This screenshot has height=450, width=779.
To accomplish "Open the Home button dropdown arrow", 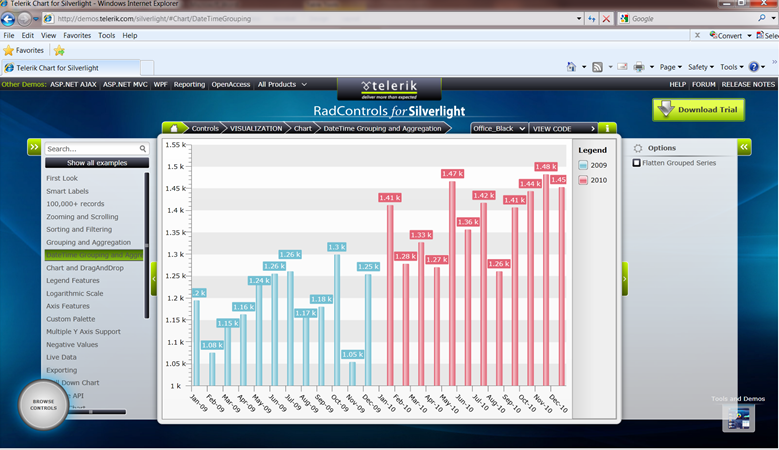I will [x=584, y=67].
